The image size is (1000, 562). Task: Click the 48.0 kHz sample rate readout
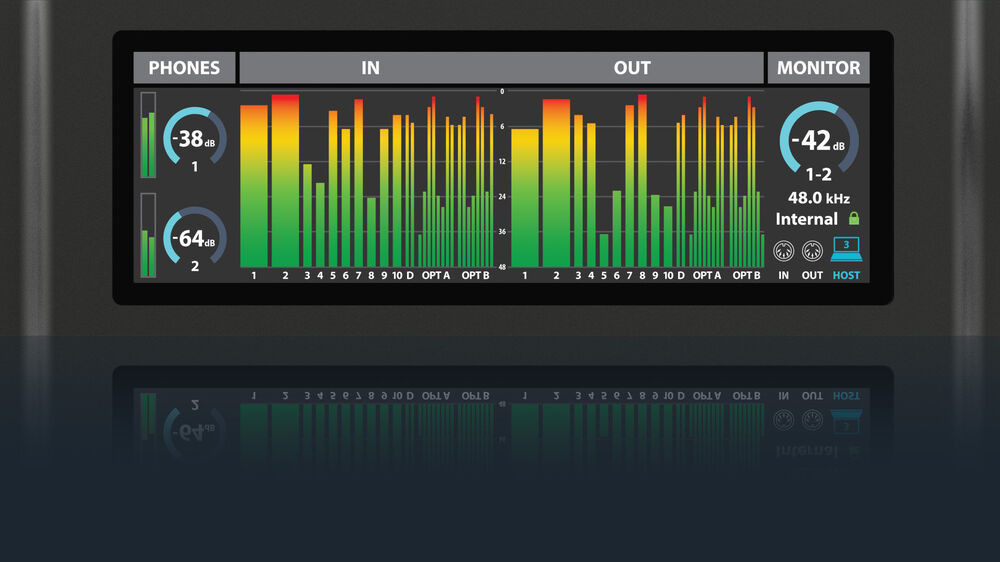tap(818, 197)
